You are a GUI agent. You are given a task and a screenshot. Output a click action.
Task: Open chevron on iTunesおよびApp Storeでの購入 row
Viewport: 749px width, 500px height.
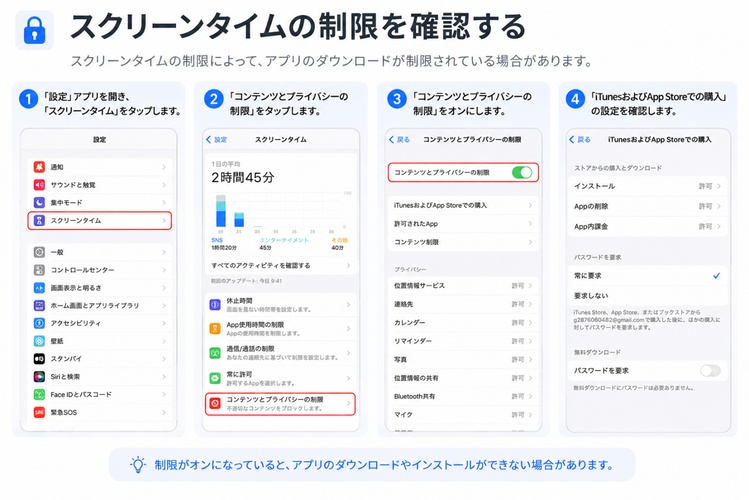(x=530, y=205)
